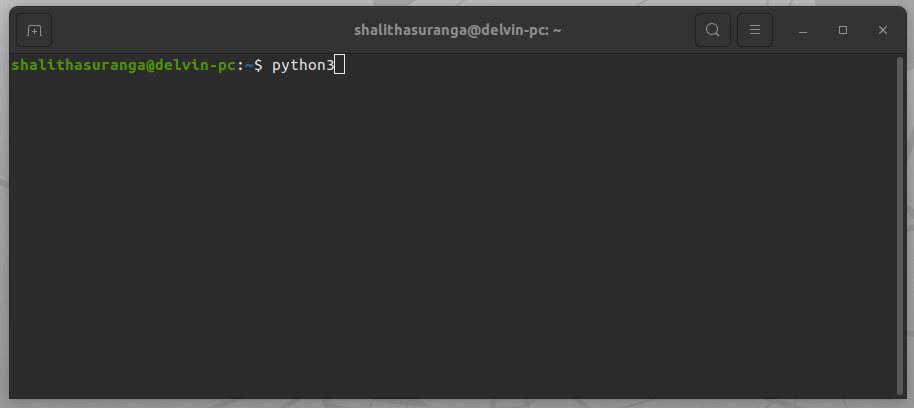Image resolution: width=914 pixels, height=408 pixels.
Task: Minimize the terminal window
Action: 802,31
